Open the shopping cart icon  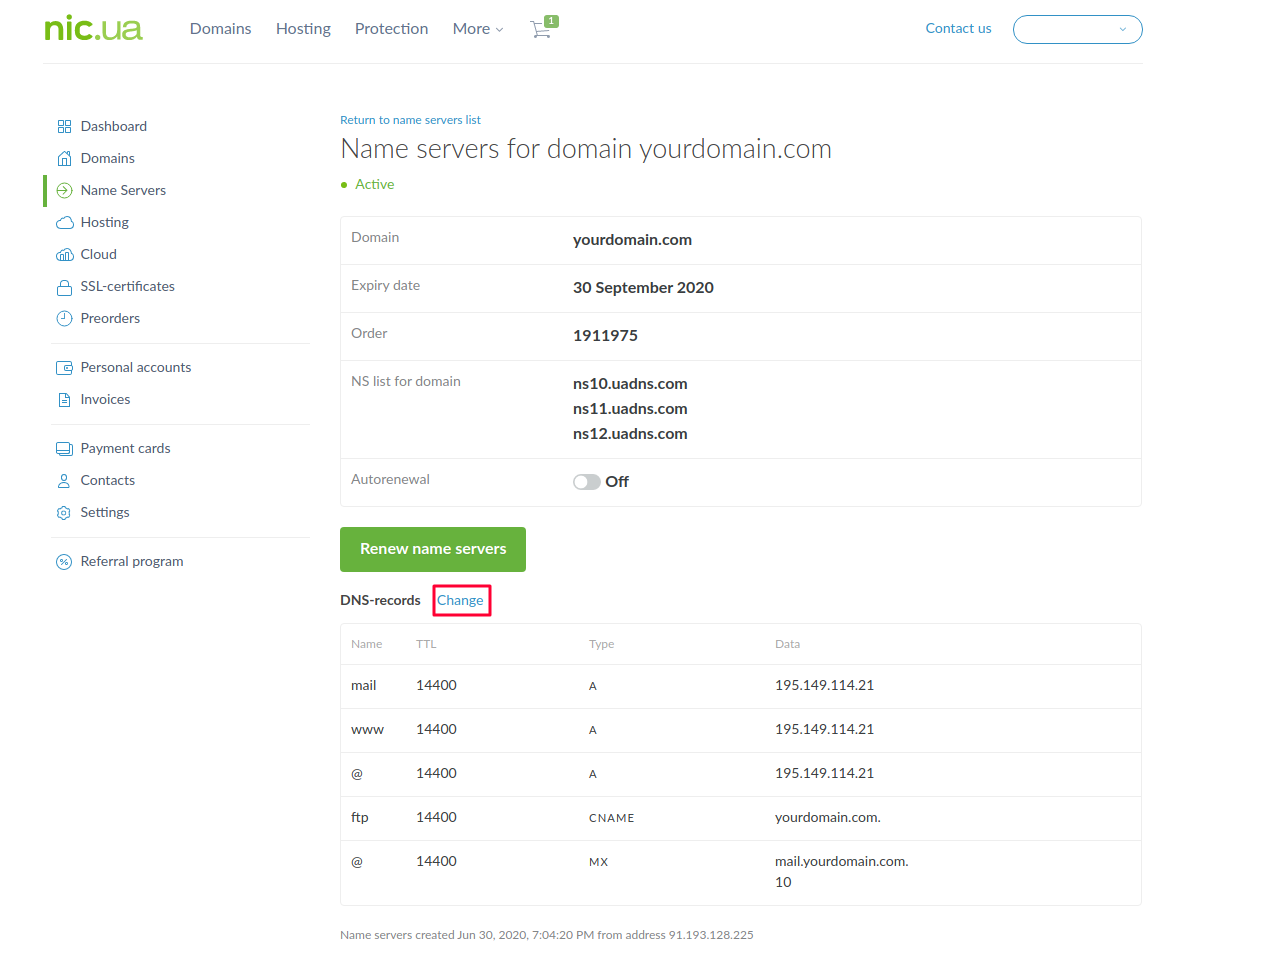pyautogui.click(x=542, y=29)
